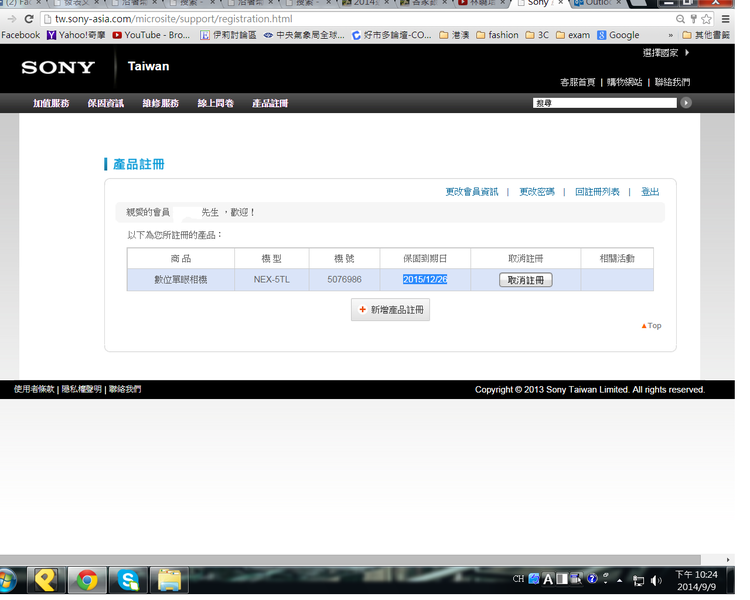Show hidden tray icons with the up arrow
The width and height of the screenshot is (750, 600).
coord(619,580)
